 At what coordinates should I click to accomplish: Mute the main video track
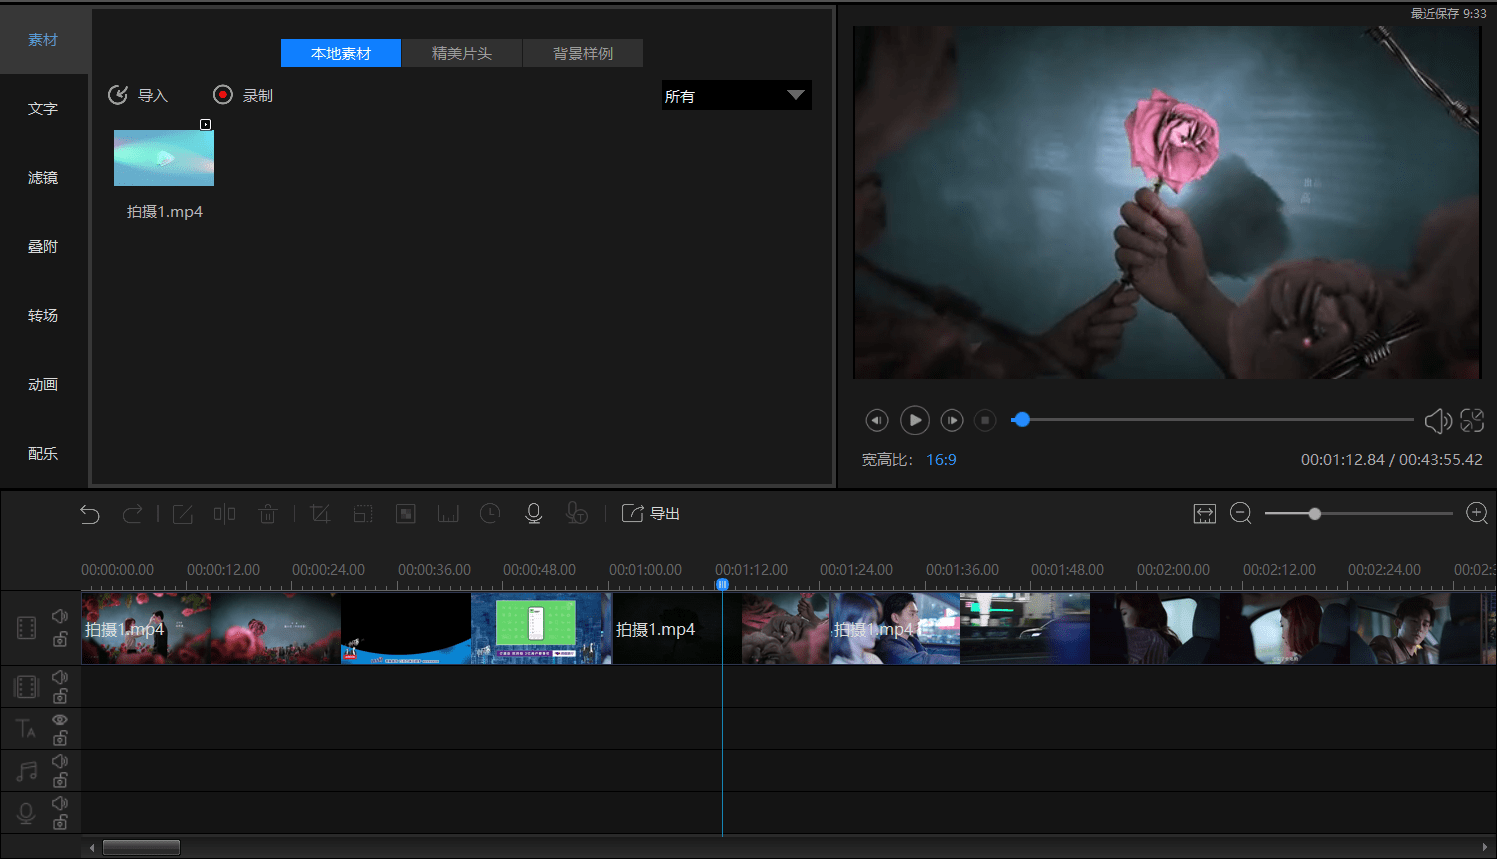(60, 617)
